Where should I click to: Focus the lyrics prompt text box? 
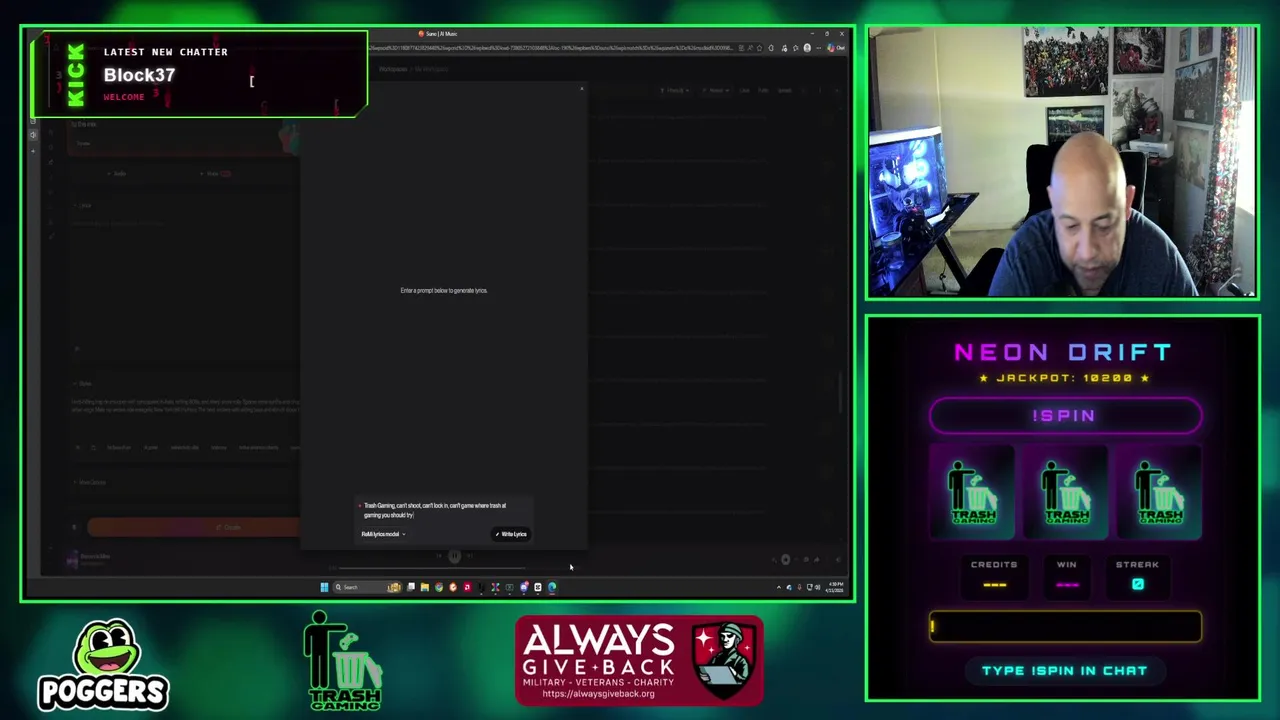(x=443, y=510)
